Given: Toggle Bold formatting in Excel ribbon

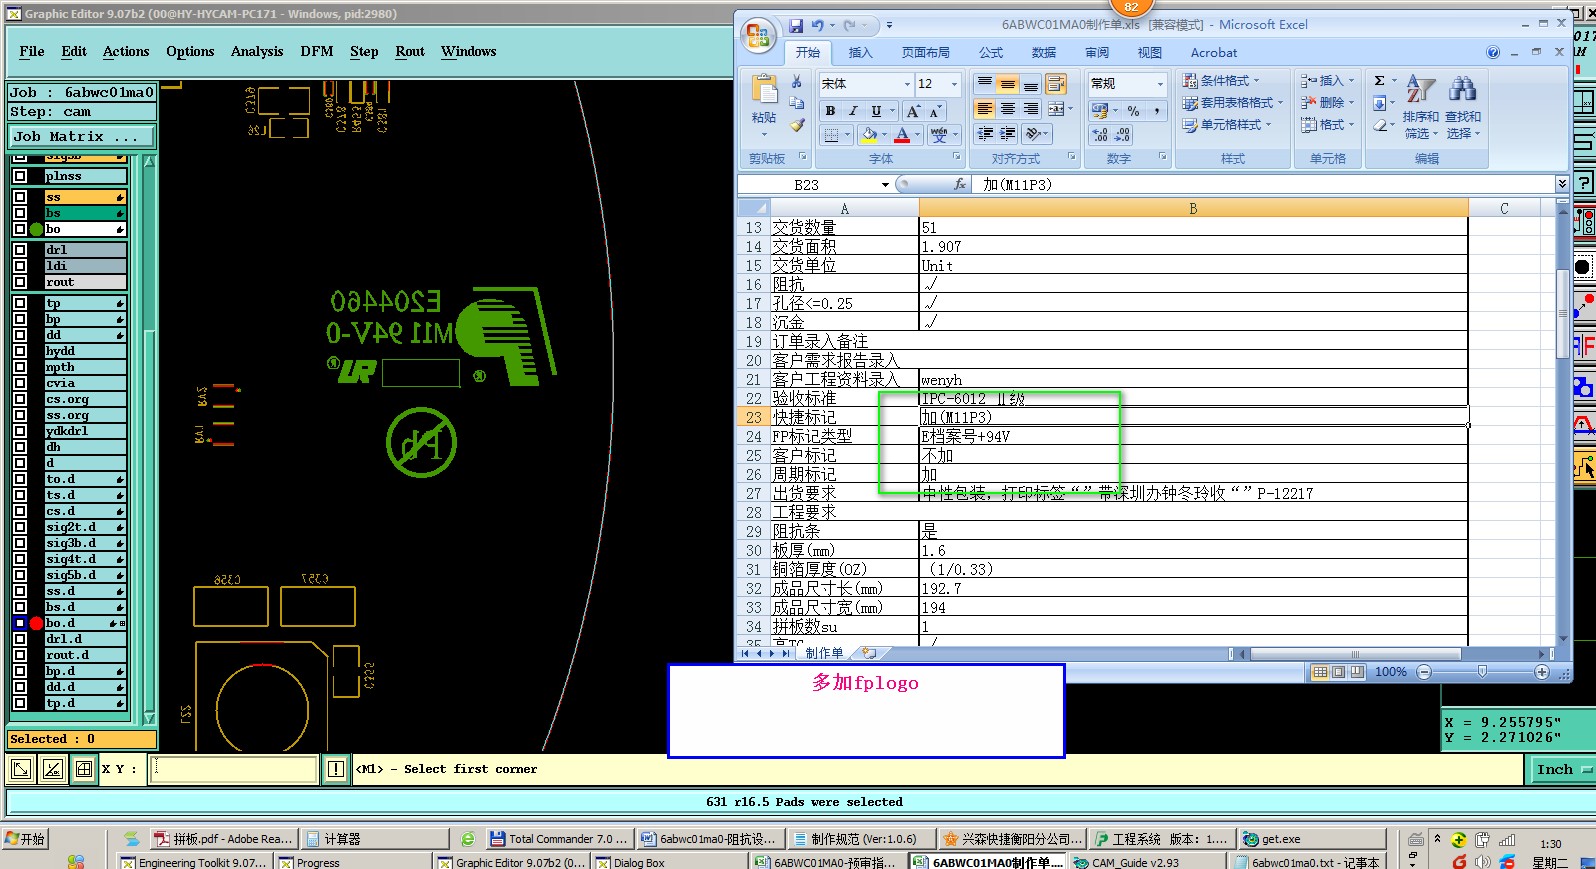Looking at the screenshot, I should pyautogui.click(x=830, y=111).
